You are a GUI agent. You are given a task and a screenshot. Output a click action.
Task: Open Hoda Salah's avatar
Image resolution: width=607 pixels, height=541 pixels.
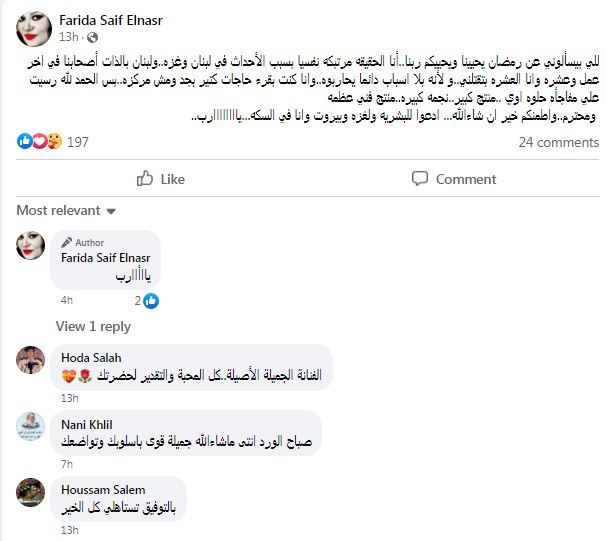coord(31,359)
